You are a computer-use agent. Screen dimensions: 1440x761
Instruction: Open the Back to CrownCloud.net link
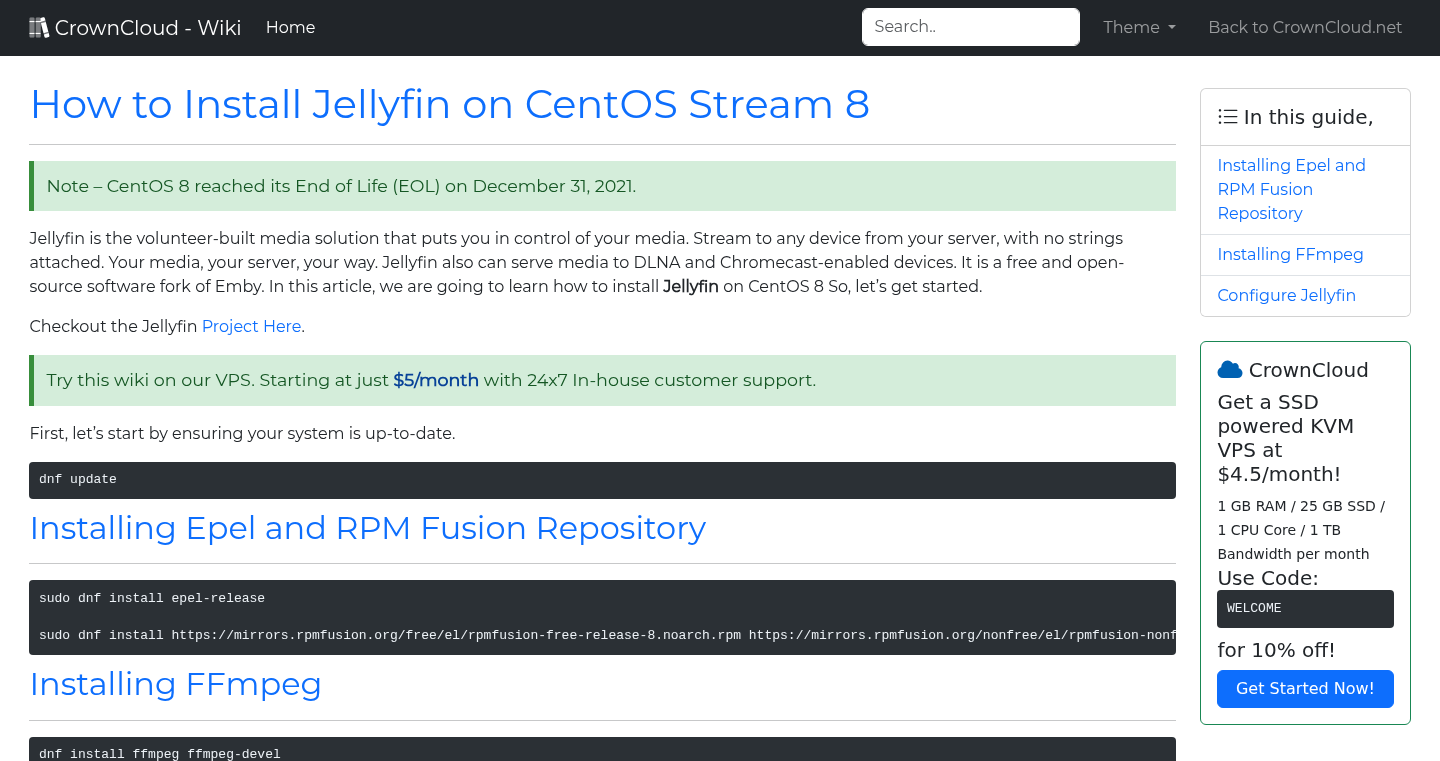coord(1305,27)
